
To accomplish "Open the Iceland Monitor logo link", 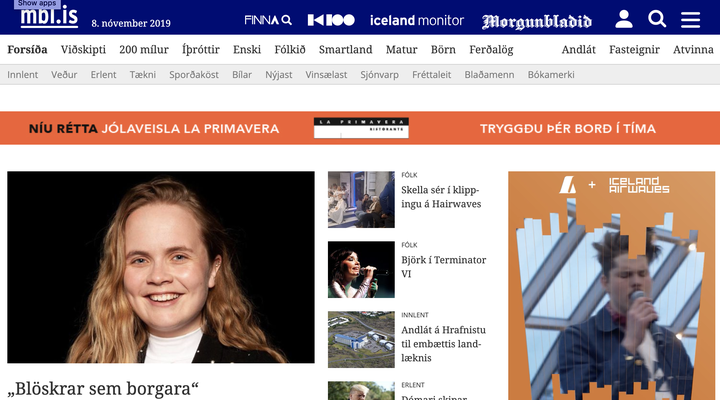I will click(417, 21).
